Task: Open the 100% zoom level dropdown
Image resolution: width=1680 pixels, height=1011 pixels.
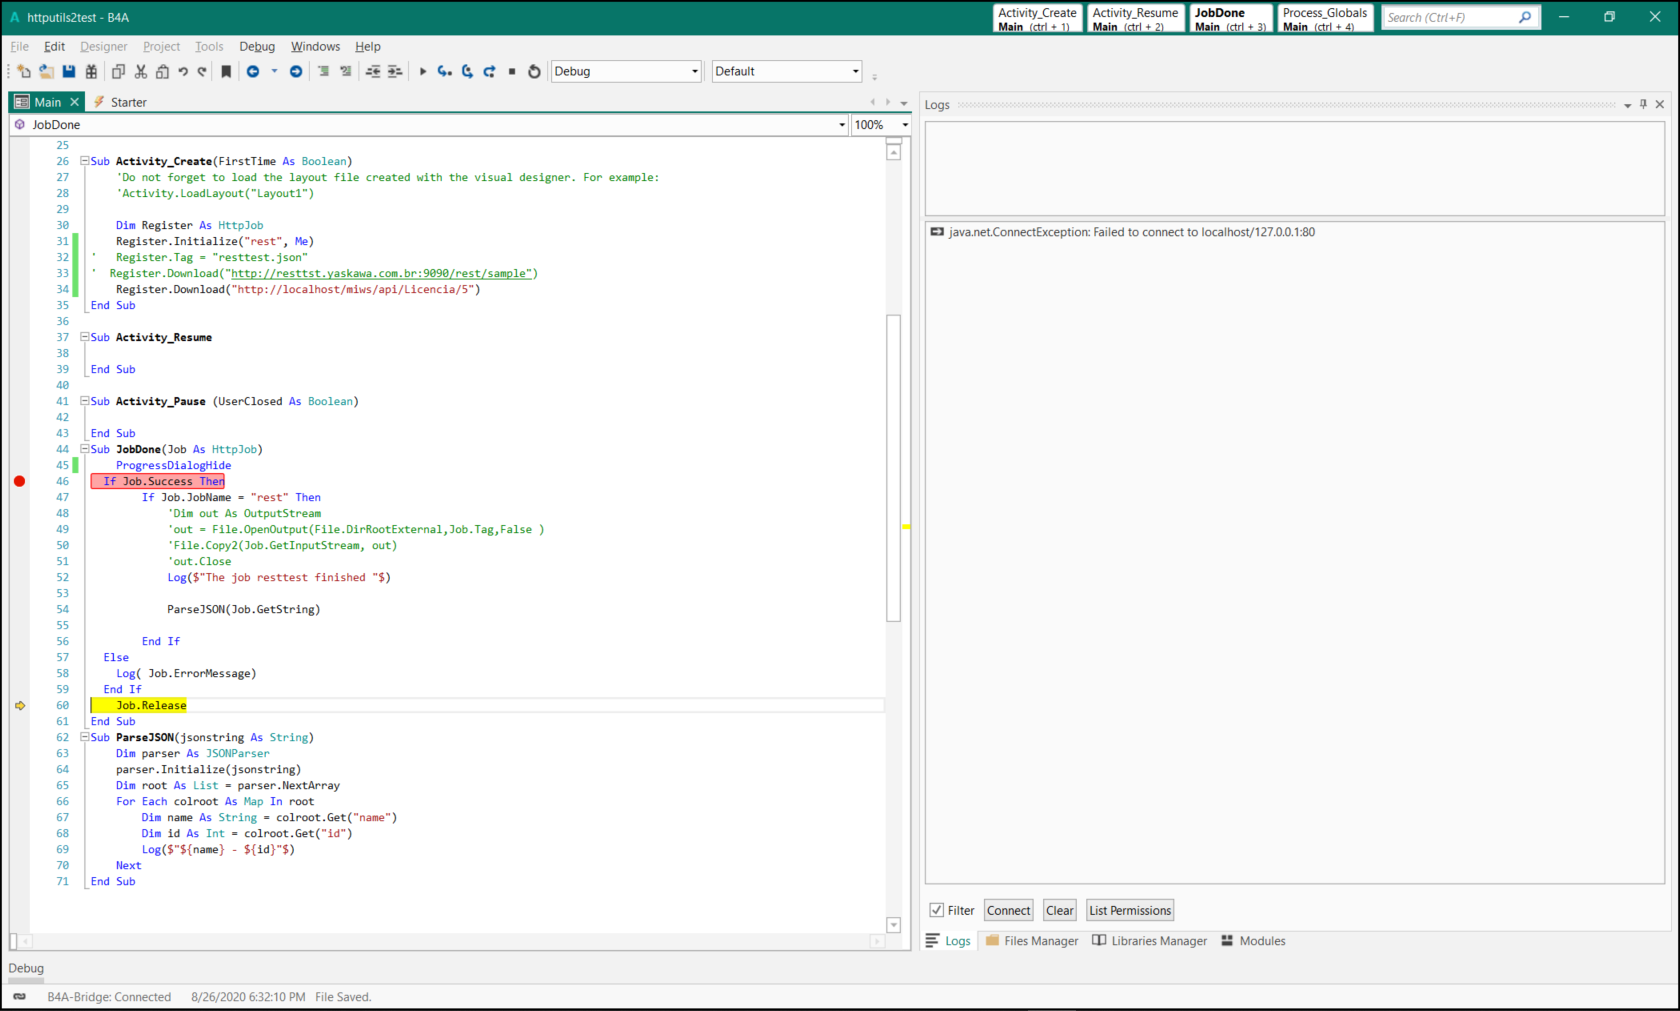Action: (x=905, y=125)
